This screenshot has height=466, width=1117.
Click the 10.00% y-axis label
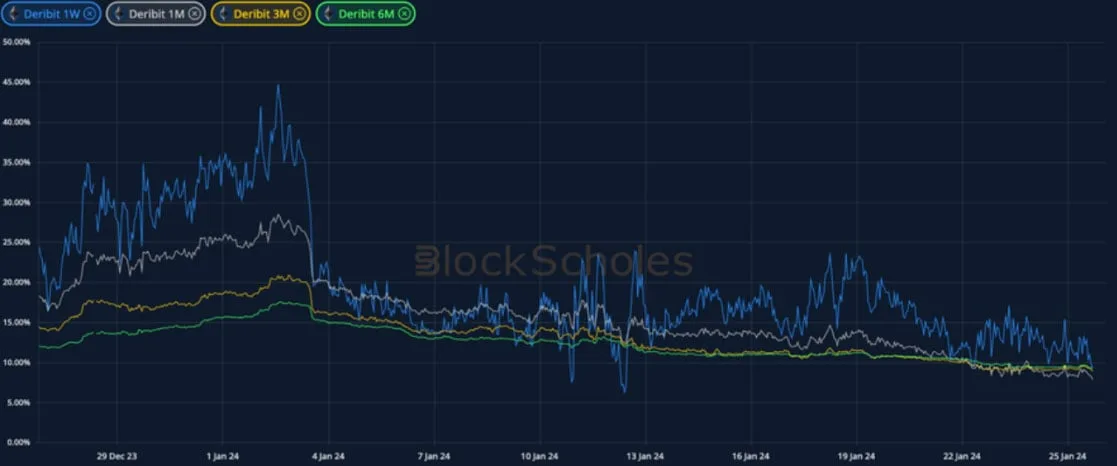[x=16, y=363]
